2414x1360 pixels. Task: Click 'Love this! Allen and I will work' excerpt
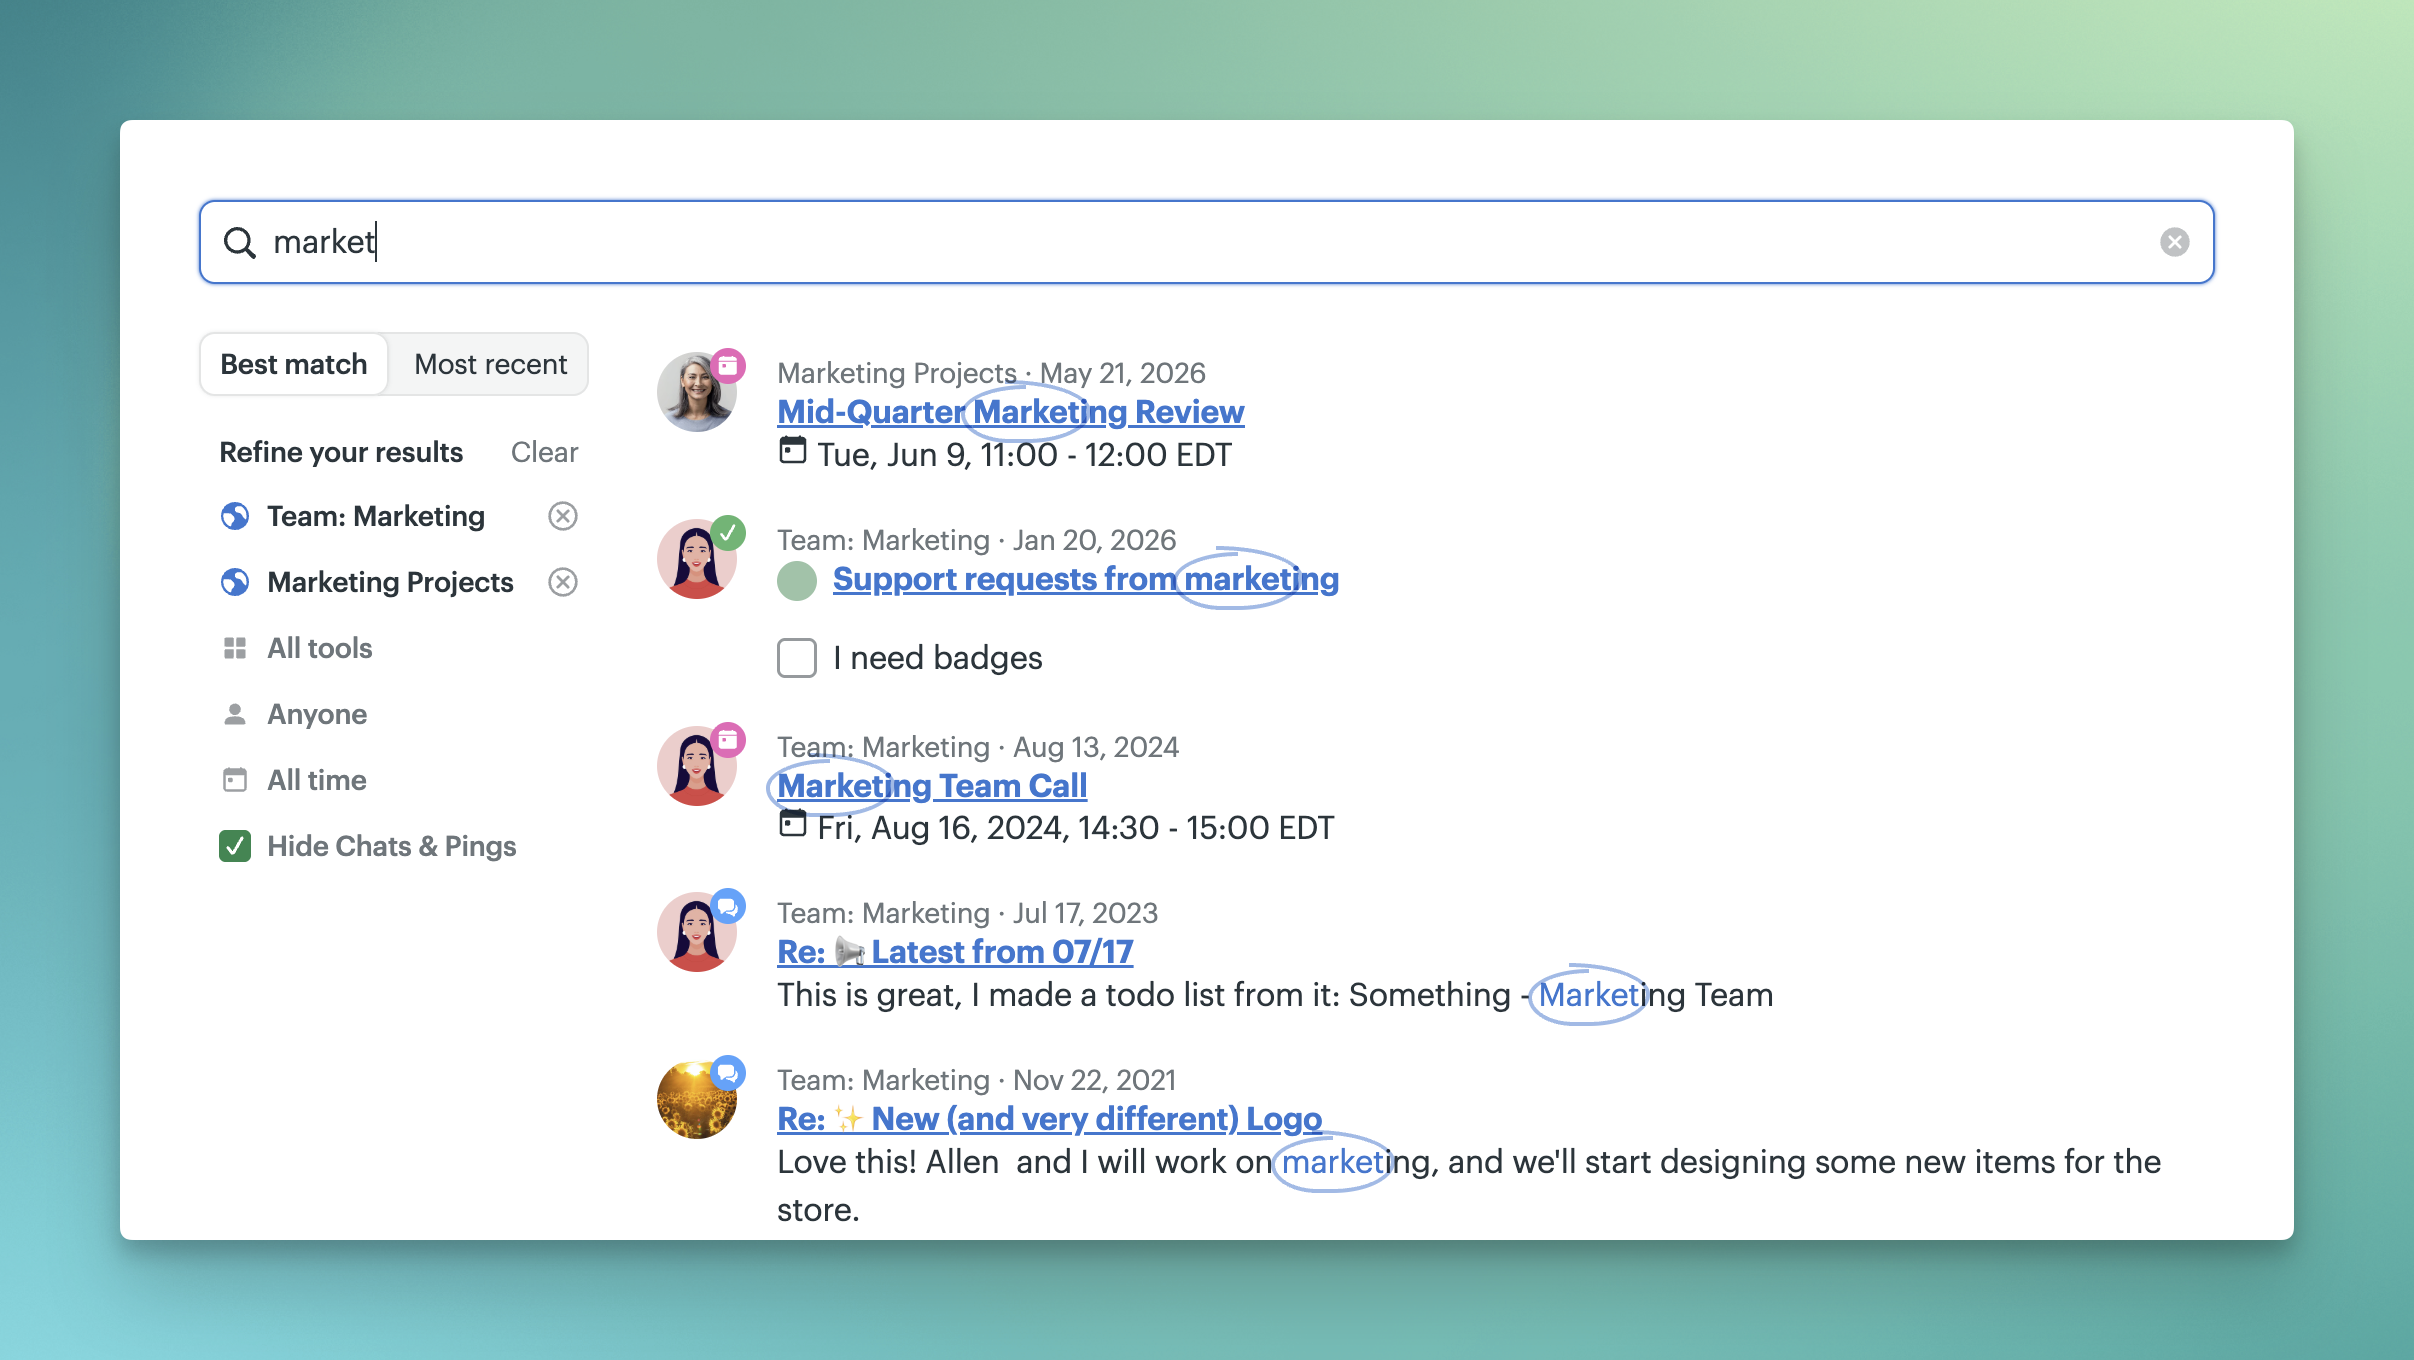(x=1469, y=1185)
